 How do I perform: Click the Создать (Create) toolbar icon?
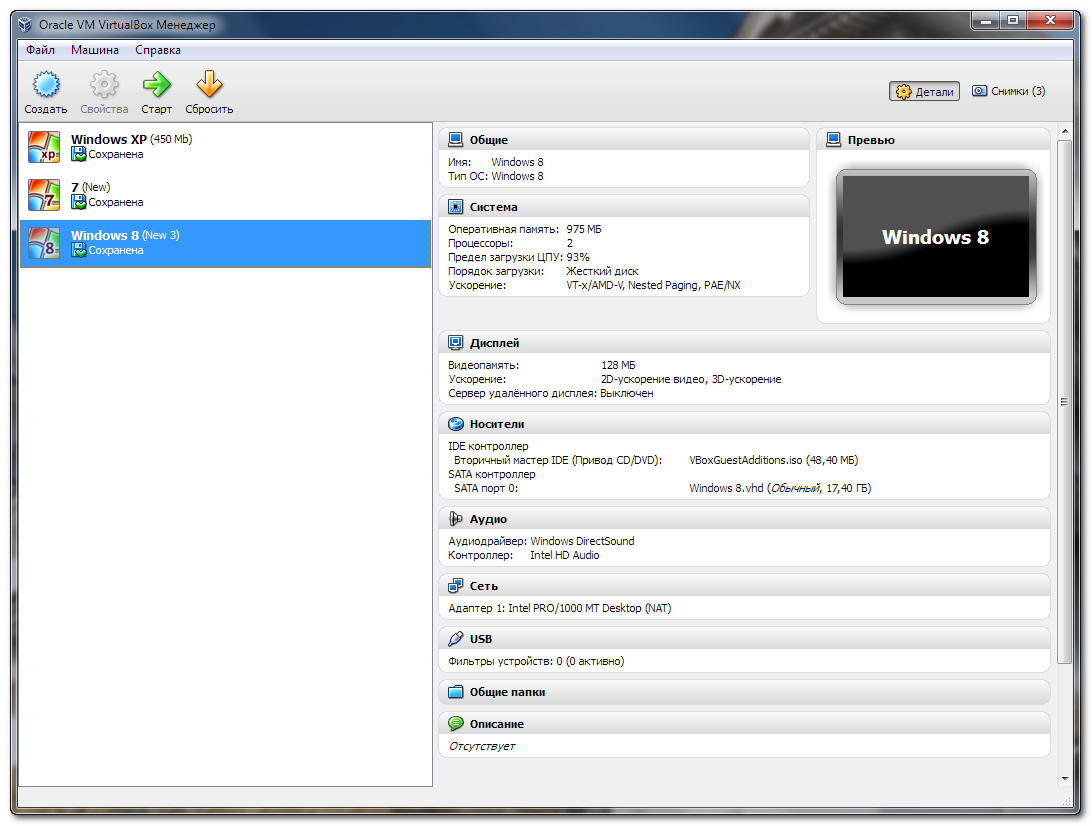coord(46,84)
